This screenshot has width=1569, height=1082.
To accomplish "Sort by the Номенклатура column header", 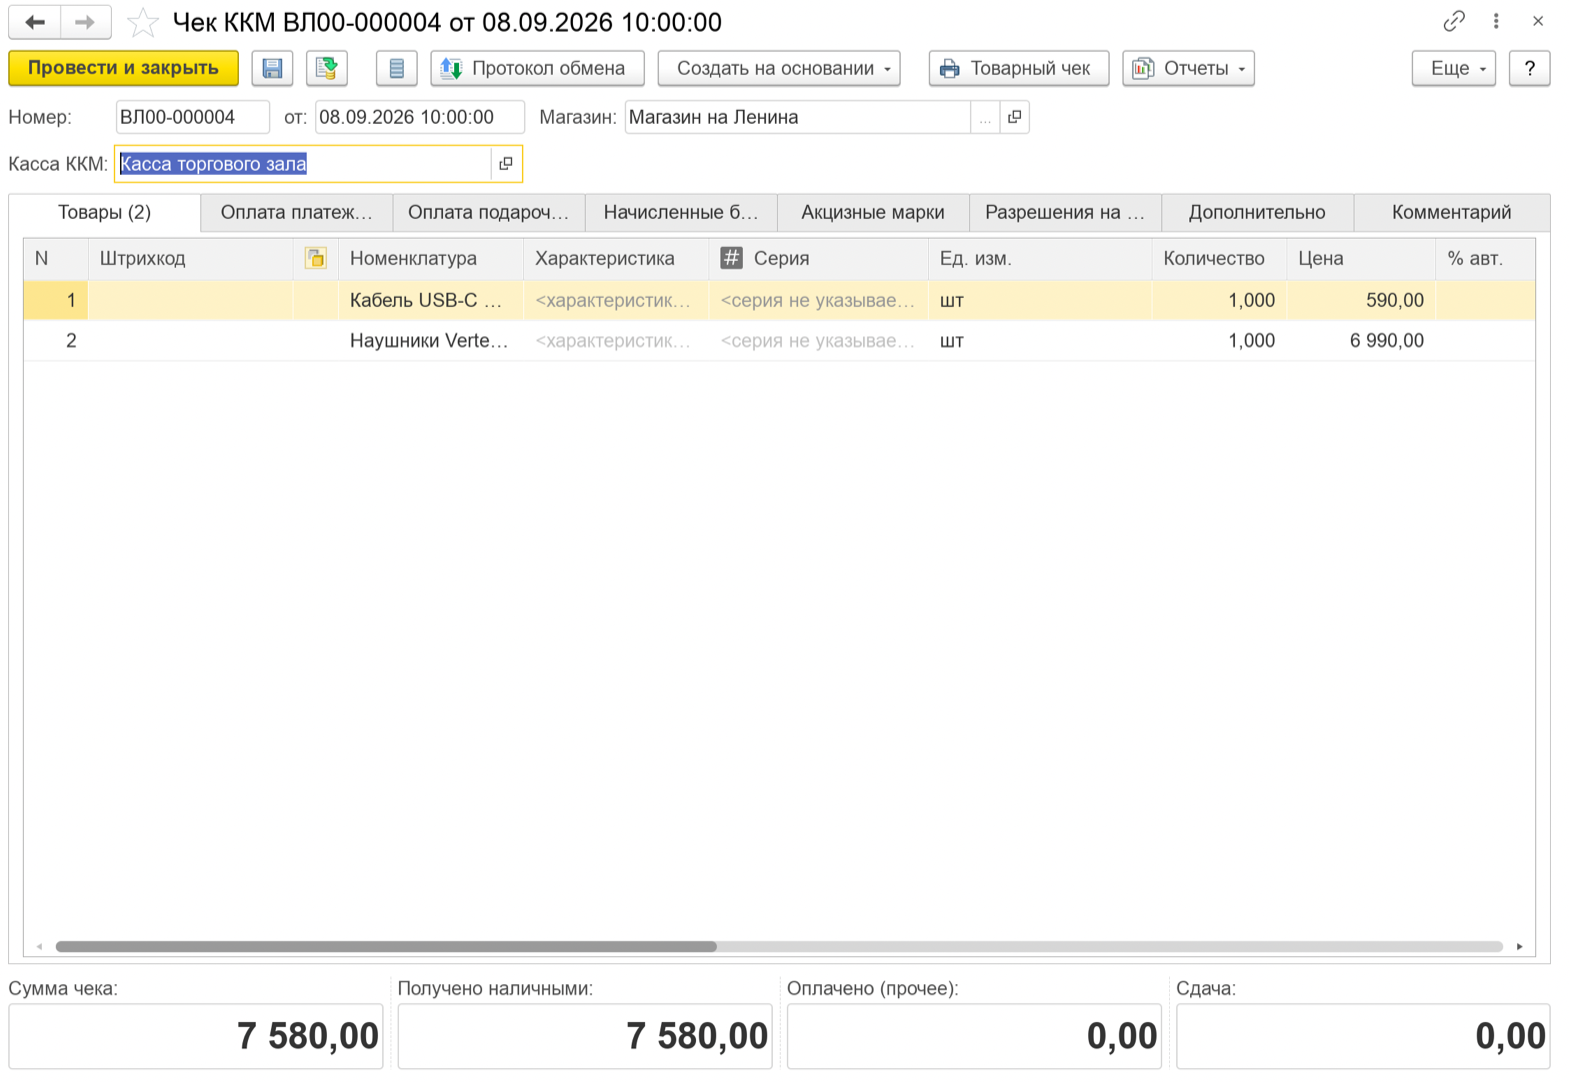I will [x=430, y=258].
